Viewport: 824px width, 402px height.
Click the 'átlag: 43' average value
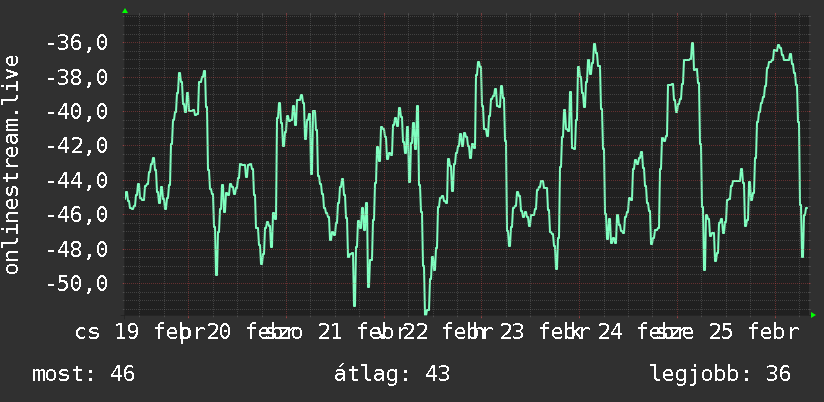coord(392,374)
